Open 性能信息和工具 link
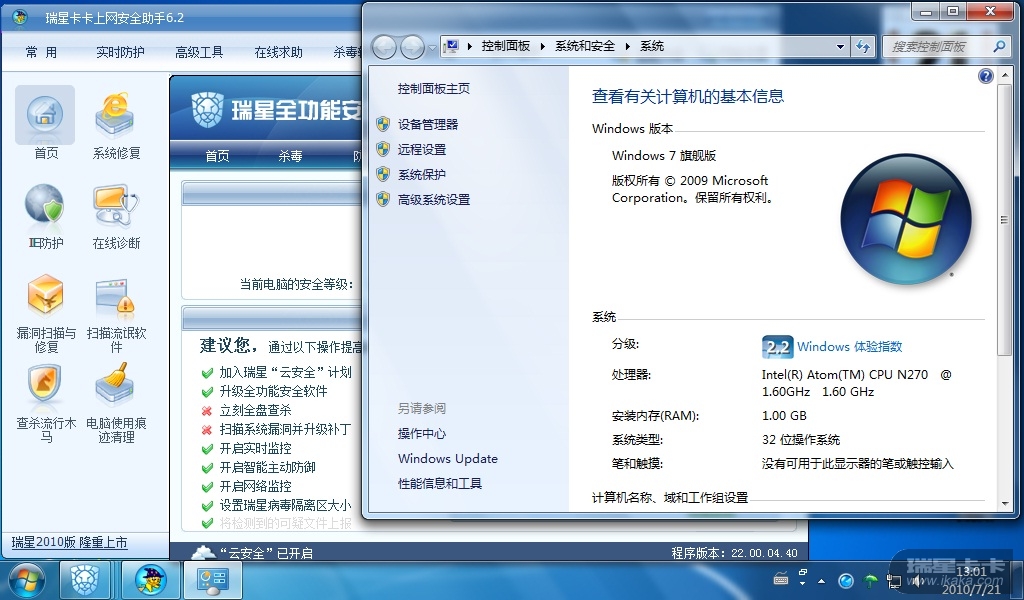The image size is (1024, 600). pos(440,483)
